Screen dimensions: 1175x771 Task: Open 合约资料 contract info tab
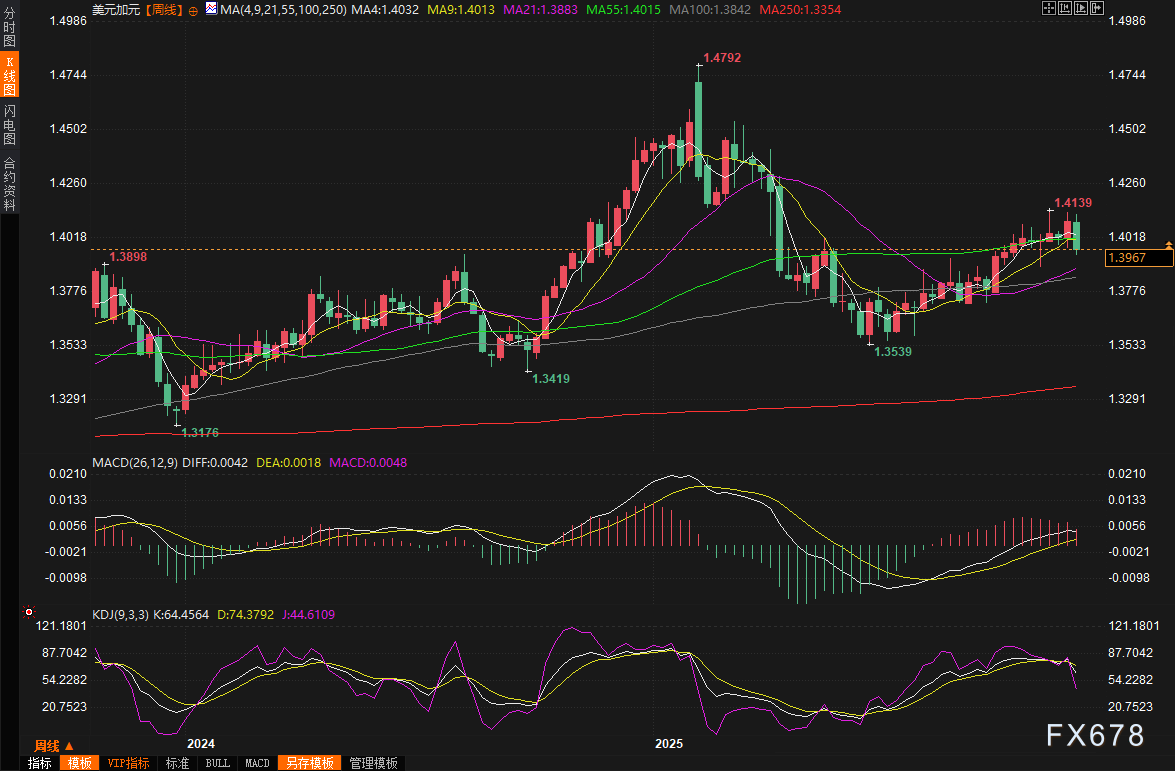(x=9, y=183)
